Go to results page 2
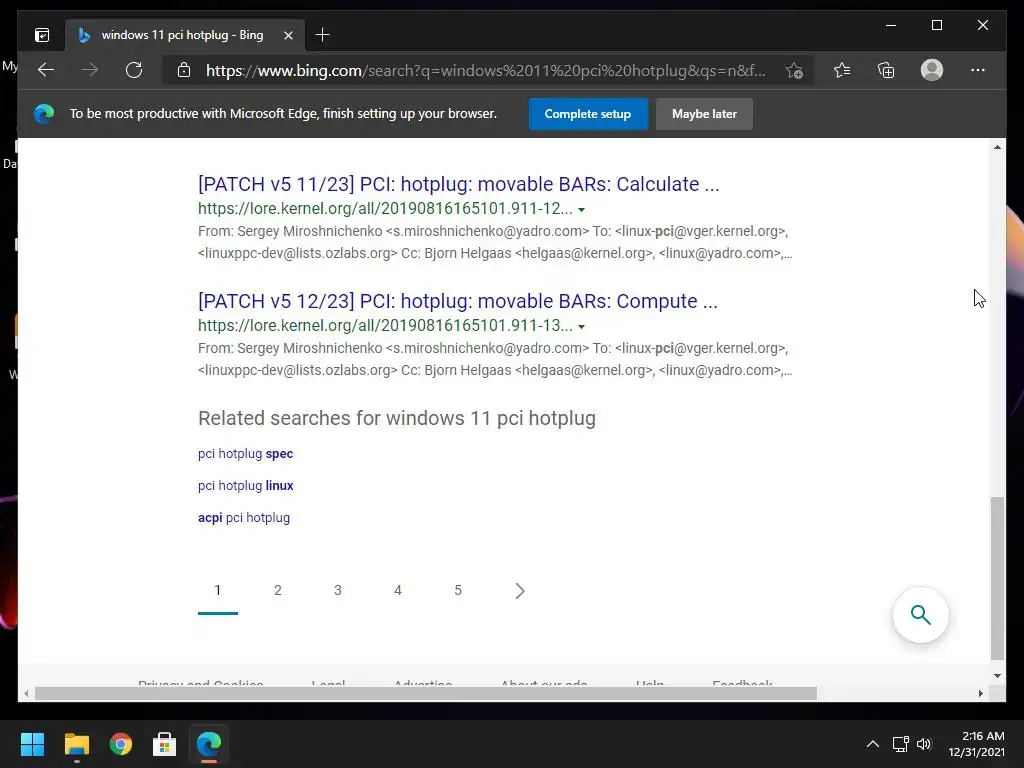This screenshot has height=768, width=1024. click(x=278, y=590)
